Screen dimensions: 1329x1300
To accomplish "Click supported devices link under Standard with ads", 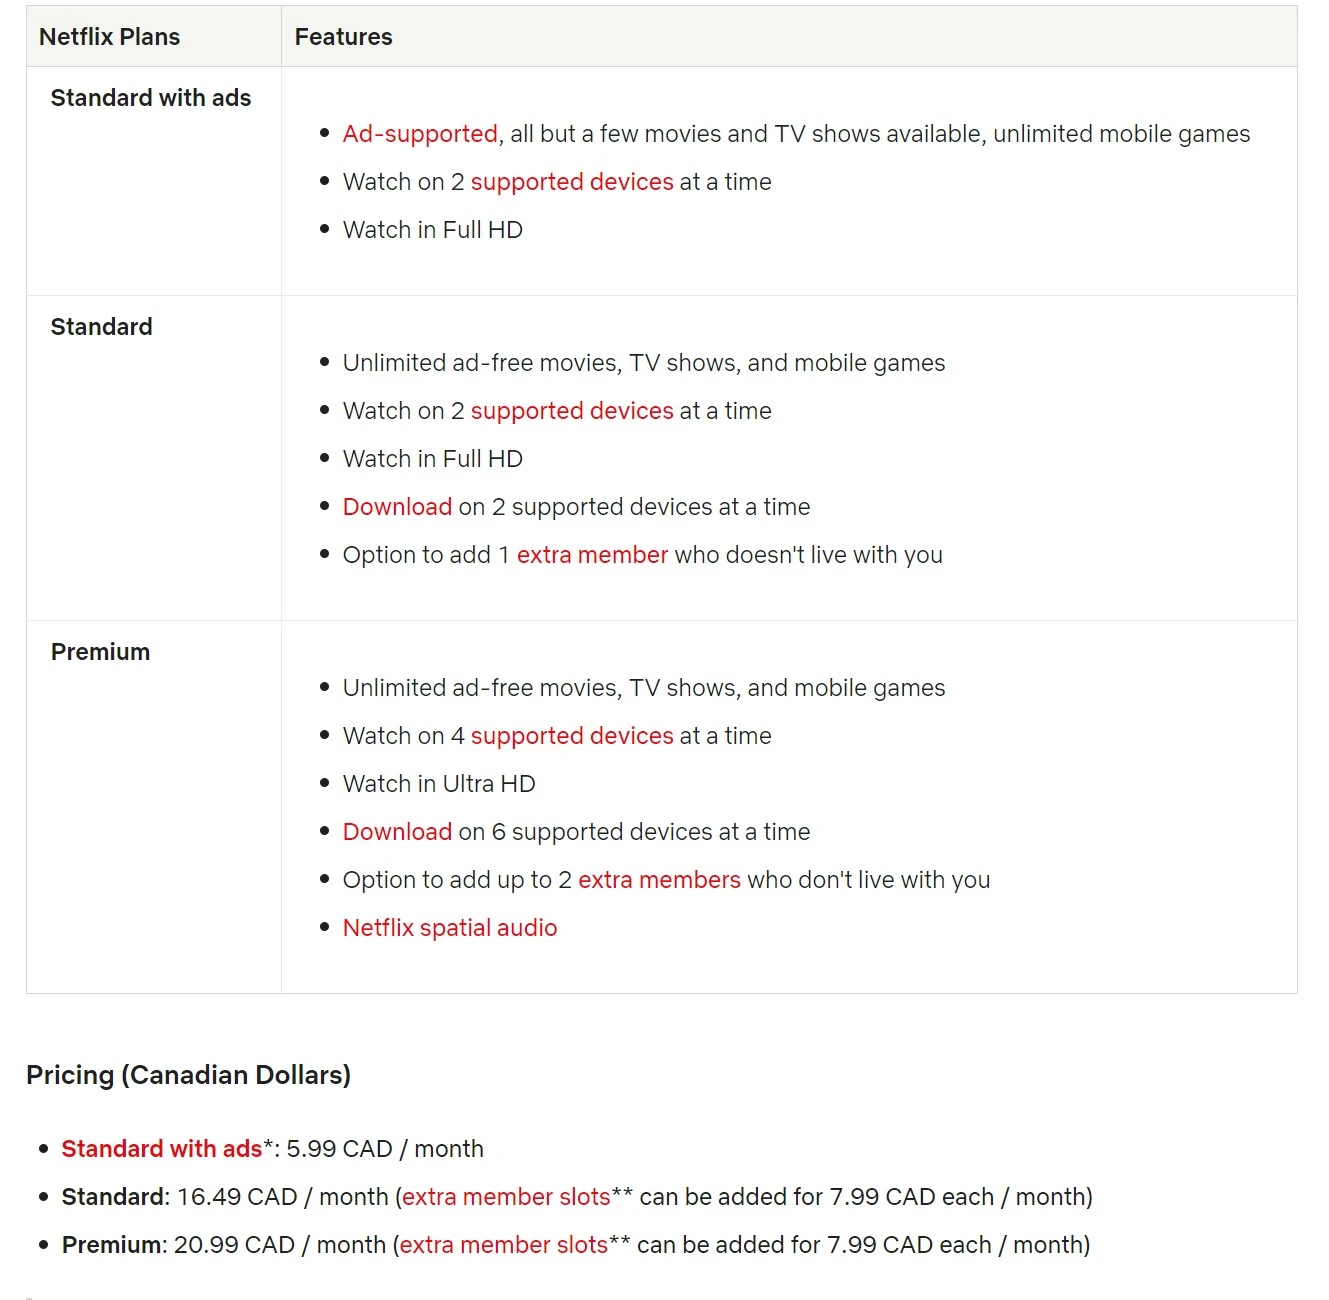I will pos(572,182).
